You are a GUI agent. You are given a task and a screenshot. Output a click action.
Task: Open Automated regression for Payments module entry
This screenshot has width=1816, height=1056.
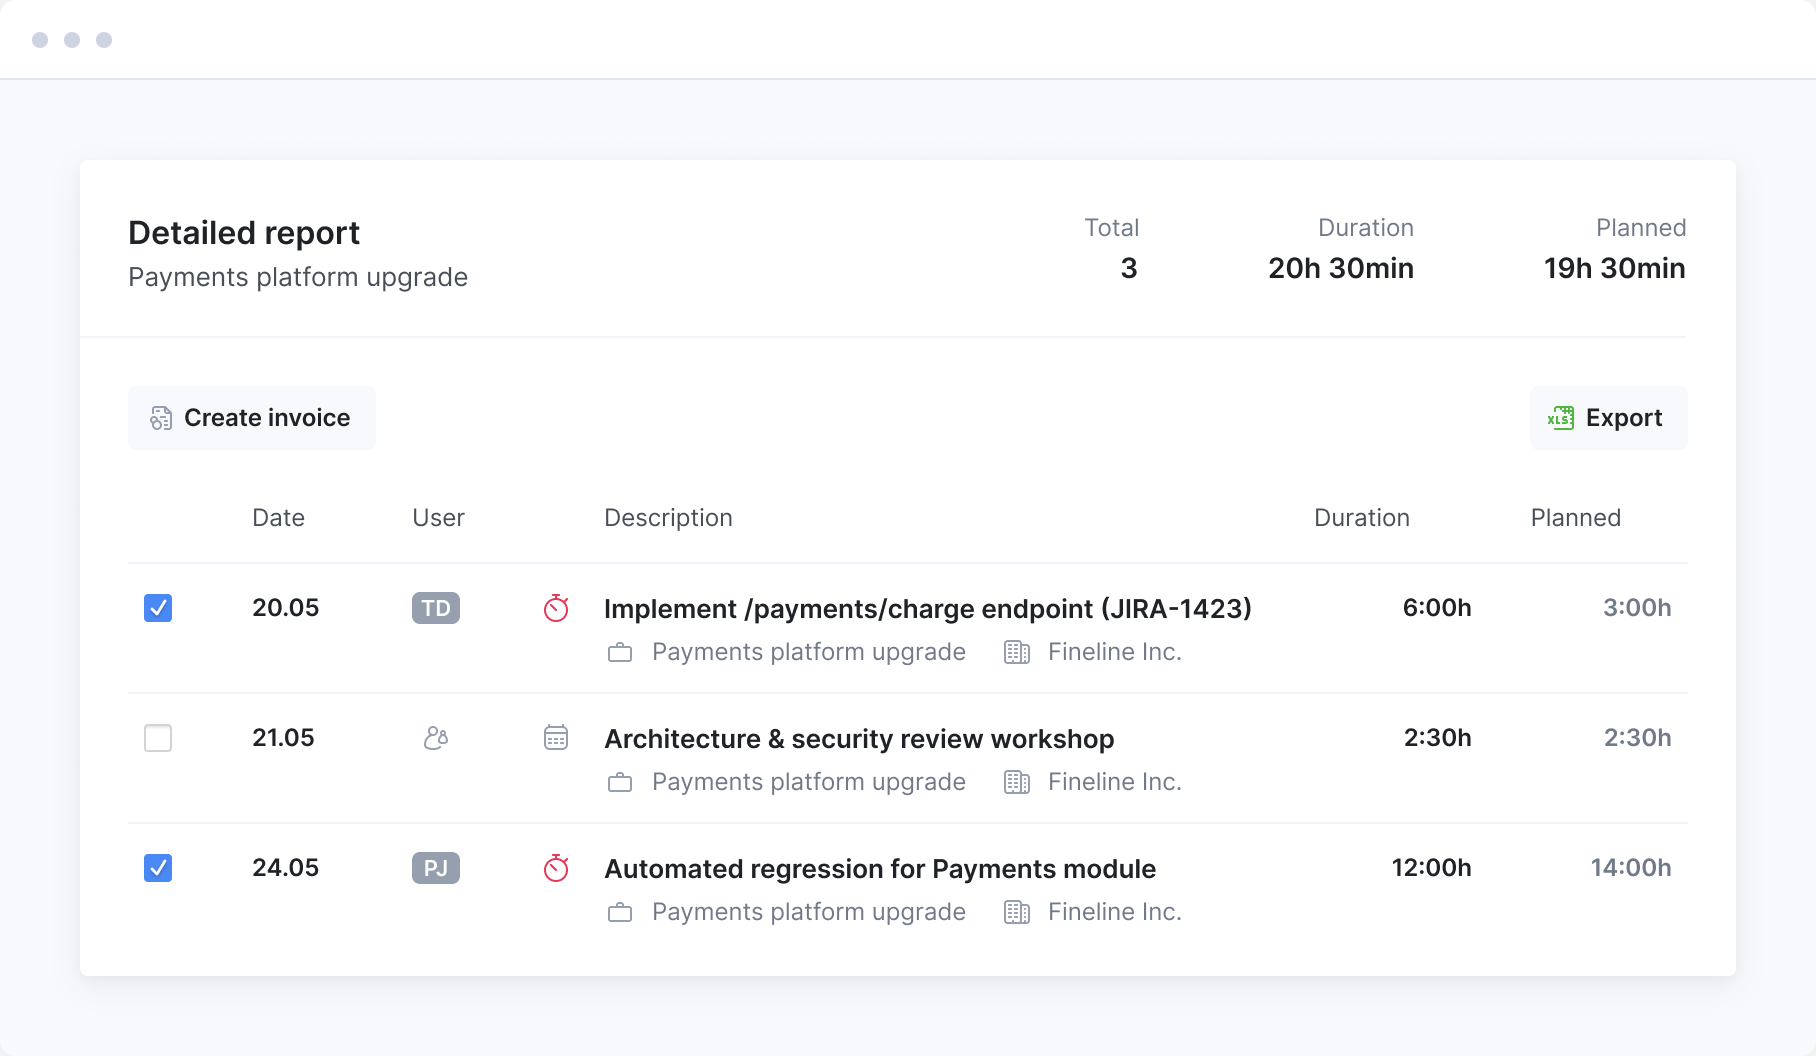coord(880,869)
